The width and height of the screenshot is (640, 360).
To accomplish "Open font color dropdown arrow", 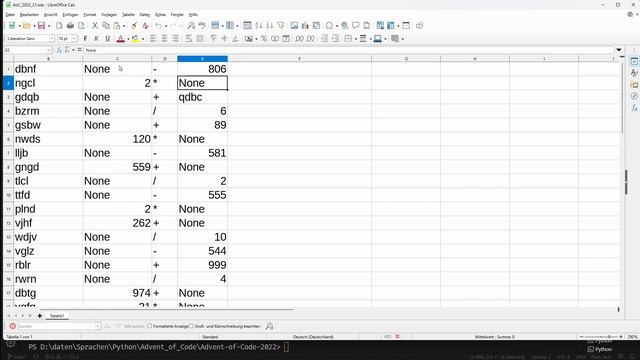I will point(128,39).
